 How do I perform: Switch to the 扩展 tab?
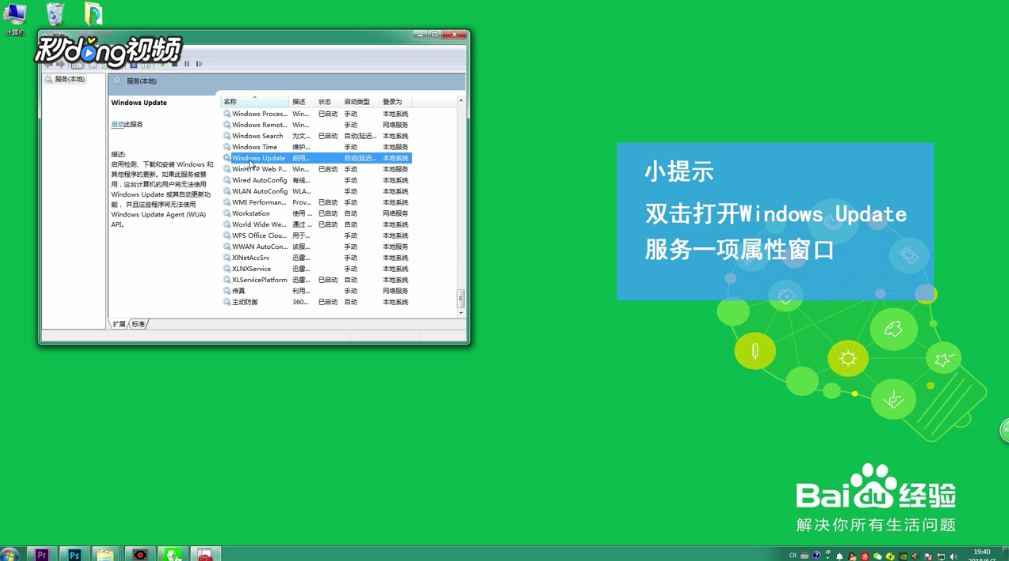click(x=119, y=324)
